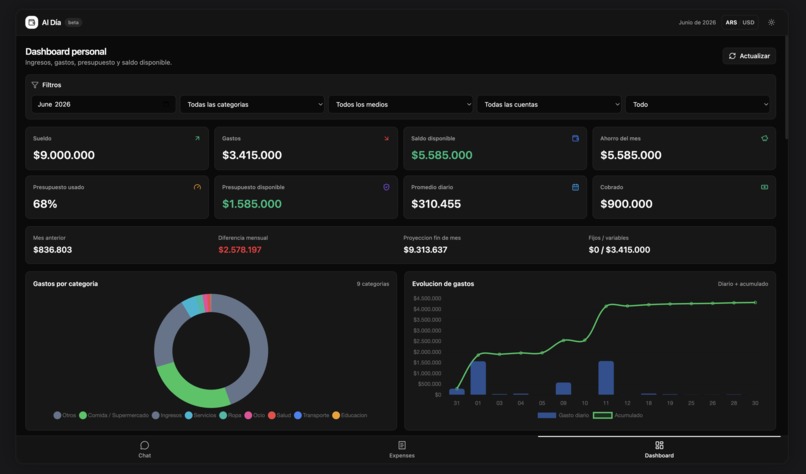Open the June 2026 month picker
The width and height of the screenshot is (806, 474).
[103, 104]
